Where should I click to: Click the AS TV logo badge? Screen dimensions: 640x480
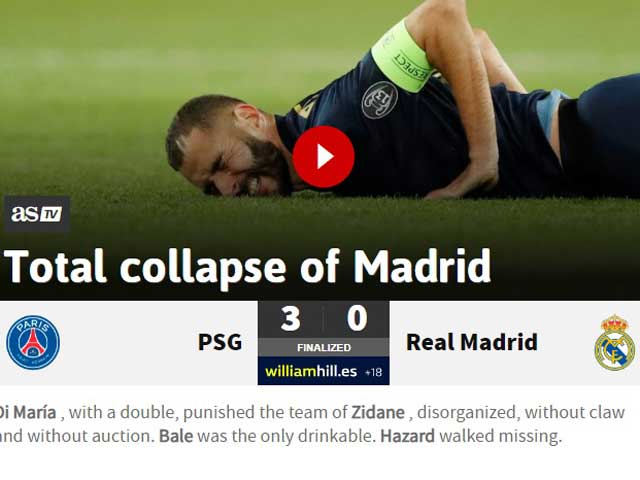tap(37, 214)
